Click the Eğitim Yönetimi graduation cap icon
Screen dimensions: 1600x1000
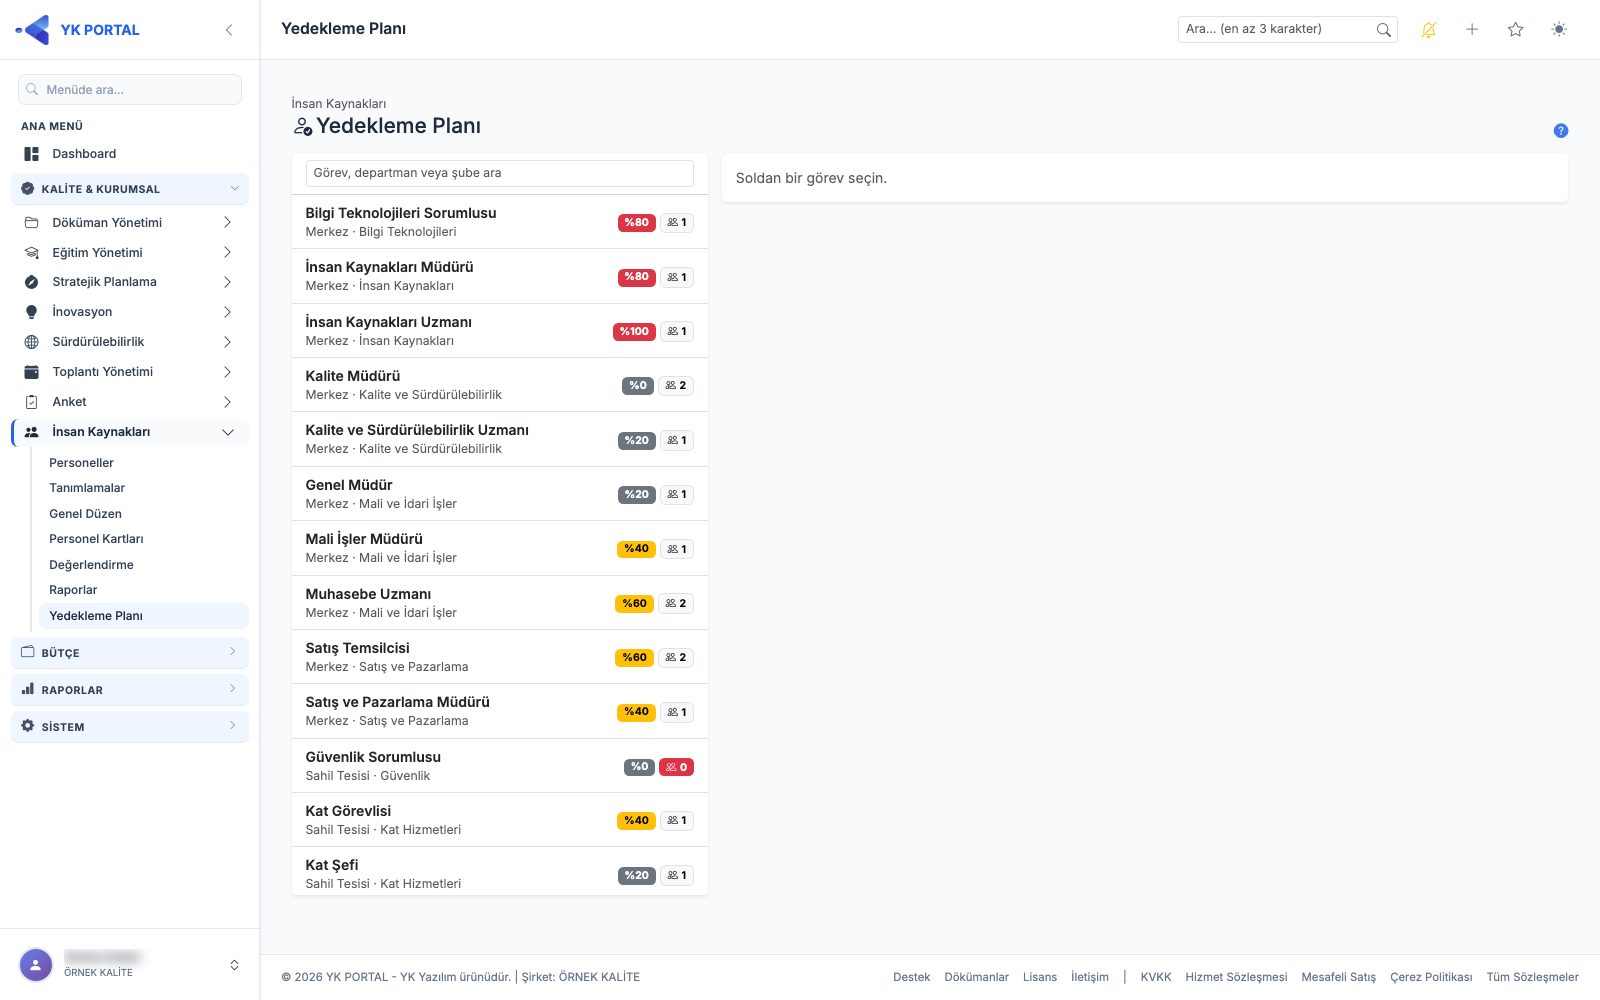[32, 253]
